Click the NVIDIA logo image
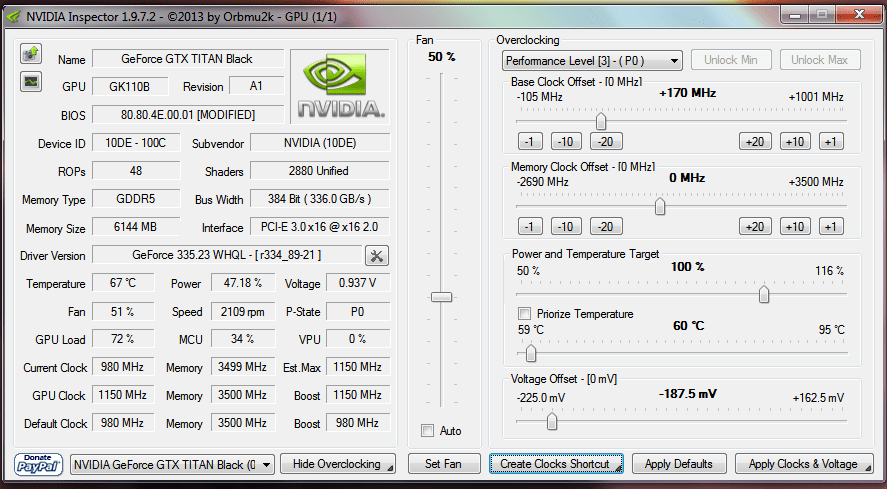This screenshot has width=887, height=489. (x=341, y=86)
